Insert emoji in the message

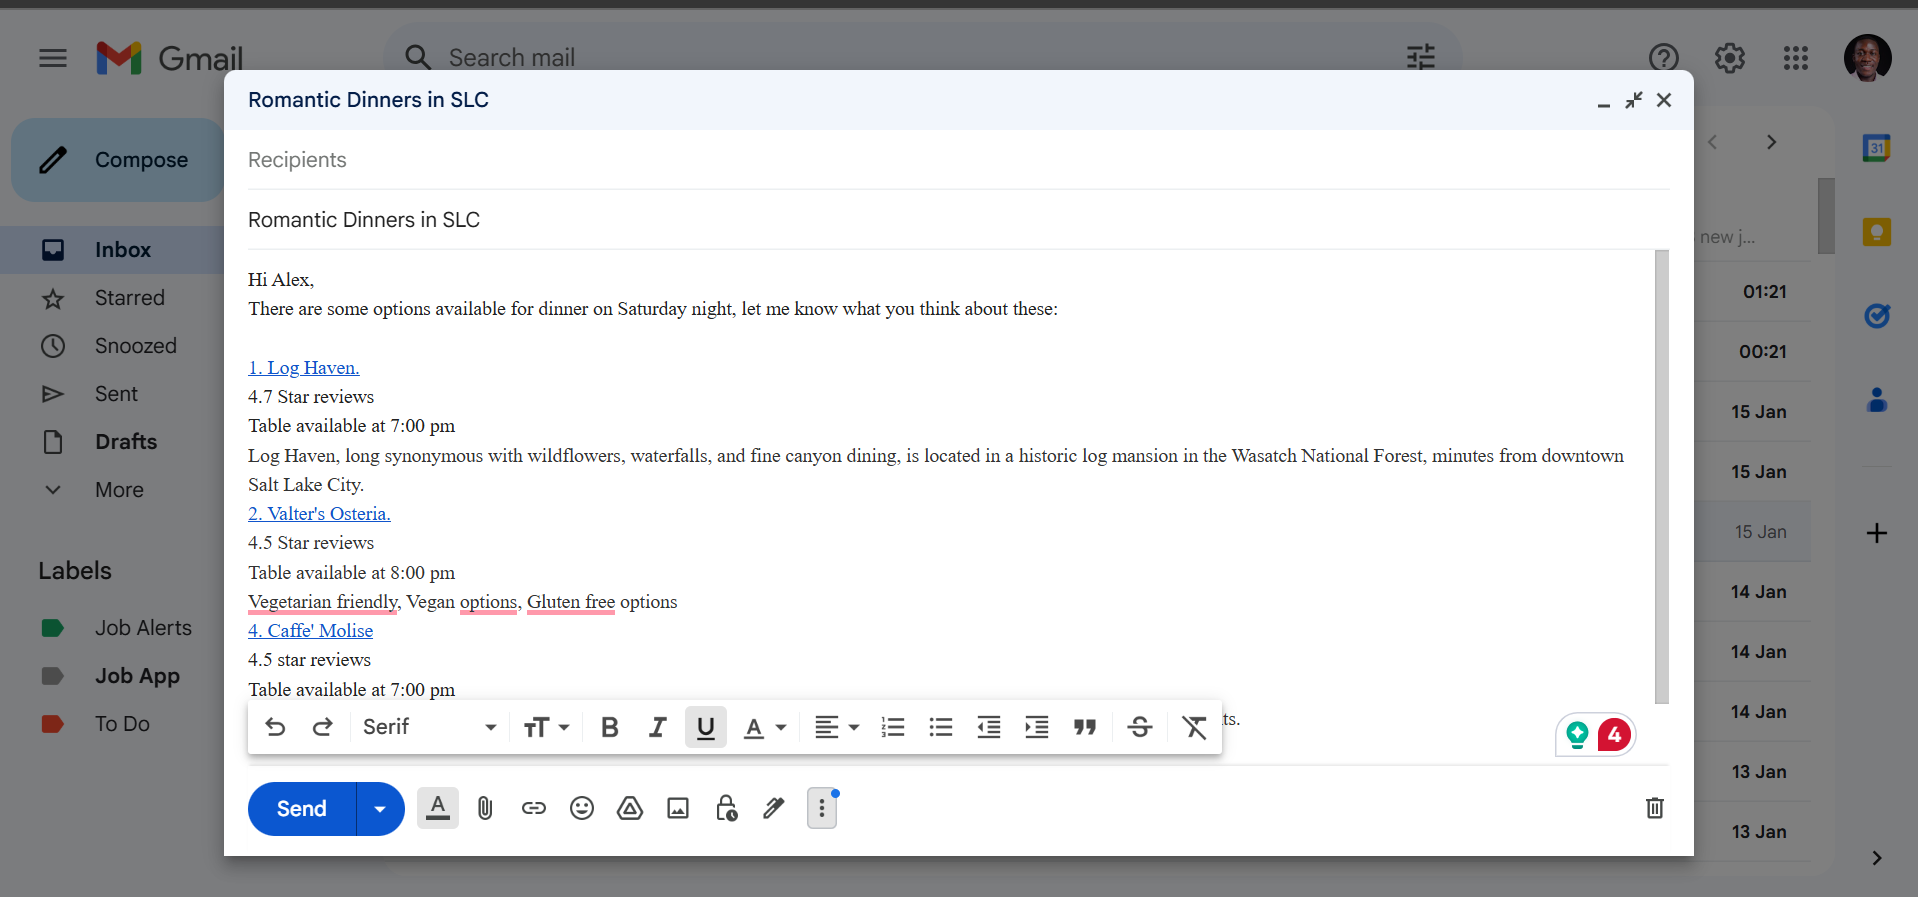coord(582,808)
